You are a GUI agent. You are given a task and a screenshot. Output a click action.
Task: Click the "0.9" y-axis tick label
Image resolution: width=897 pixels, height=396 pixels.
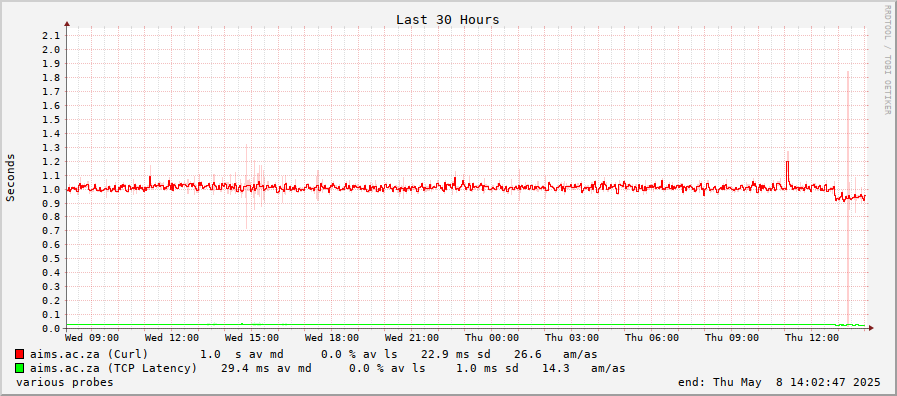[x=50, y=203]
